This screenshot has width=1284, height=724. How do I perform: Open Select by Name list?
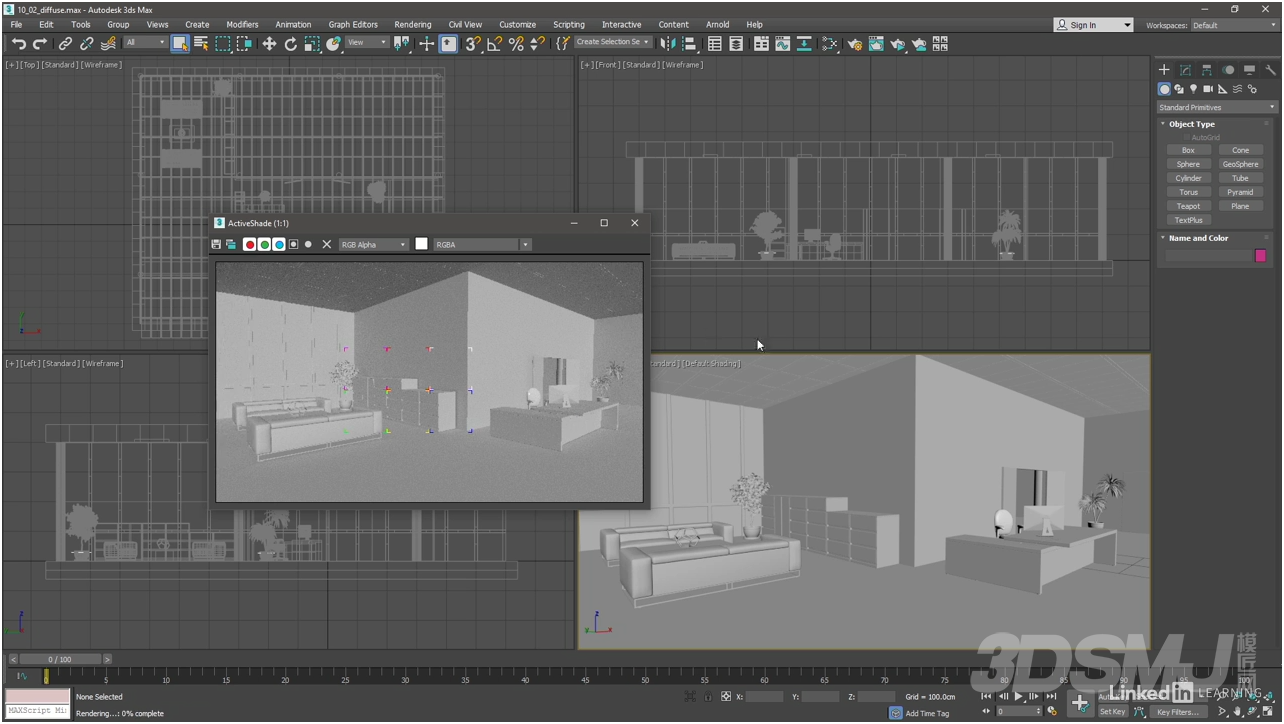(201, 44)
